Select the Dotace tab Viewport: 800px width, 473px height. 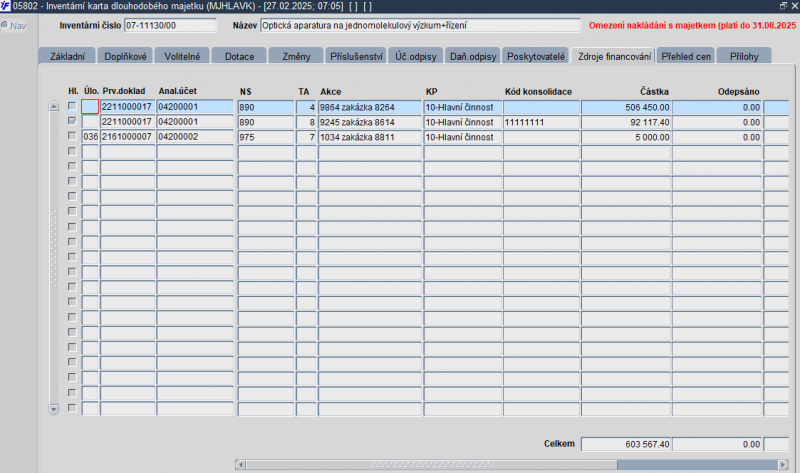point(239,56)
